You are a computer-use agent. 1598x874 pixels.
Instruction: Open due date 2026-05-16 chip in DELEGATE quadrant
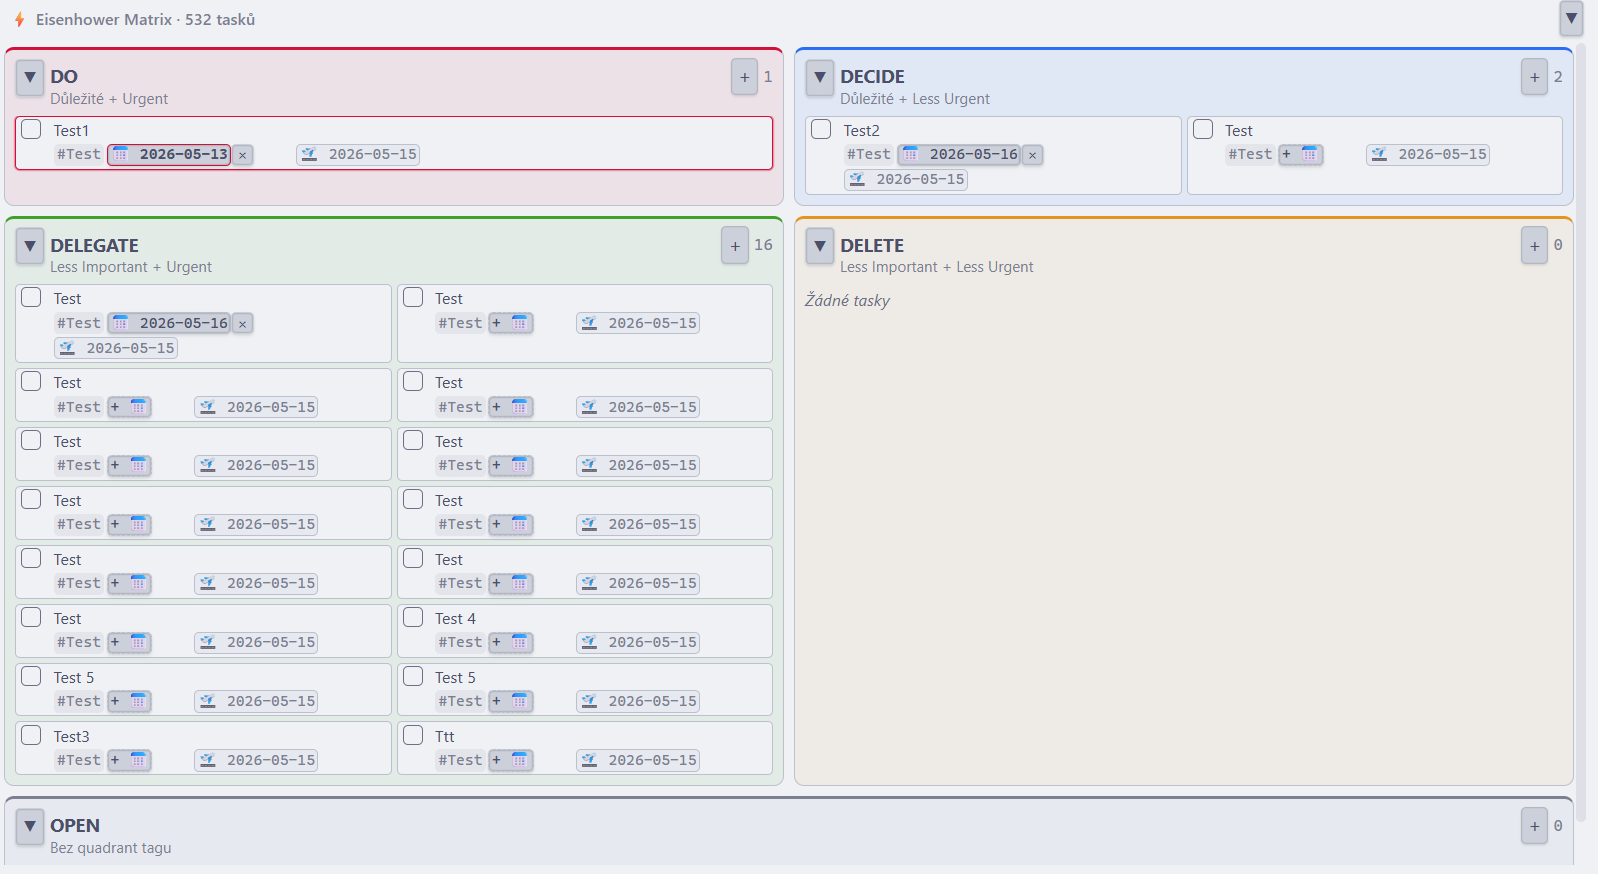[170, 323]
